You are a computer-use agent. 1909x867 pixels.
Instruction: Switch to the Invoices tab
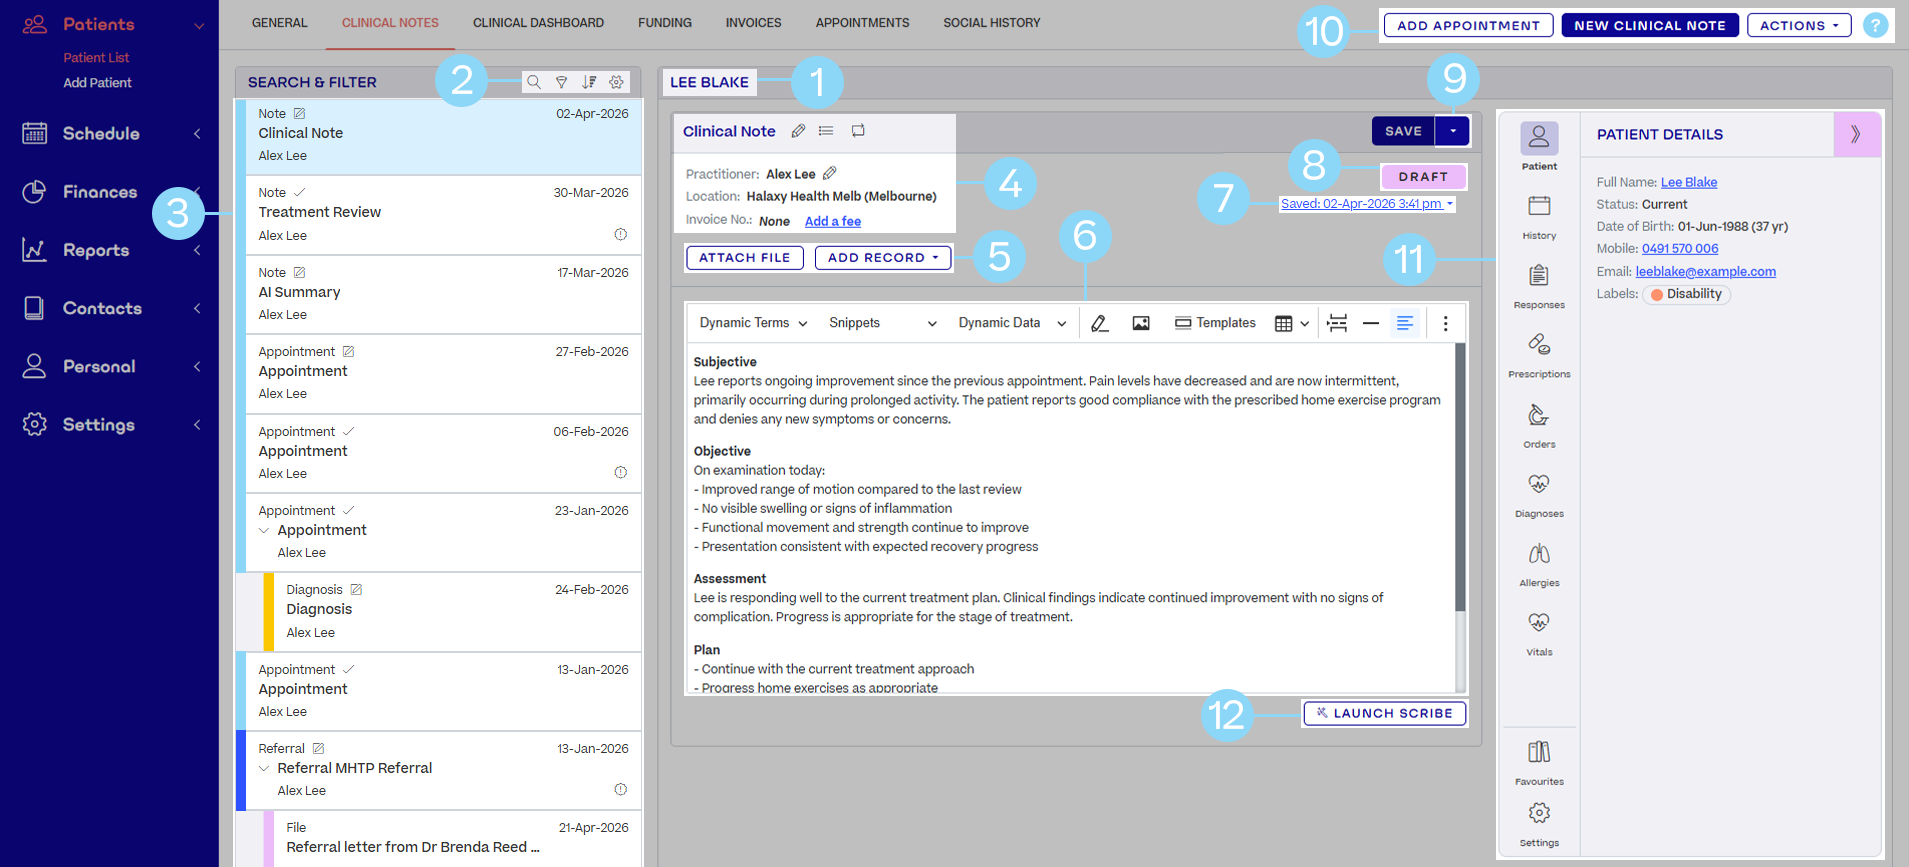pyautogui.click(x=754, y=23)
